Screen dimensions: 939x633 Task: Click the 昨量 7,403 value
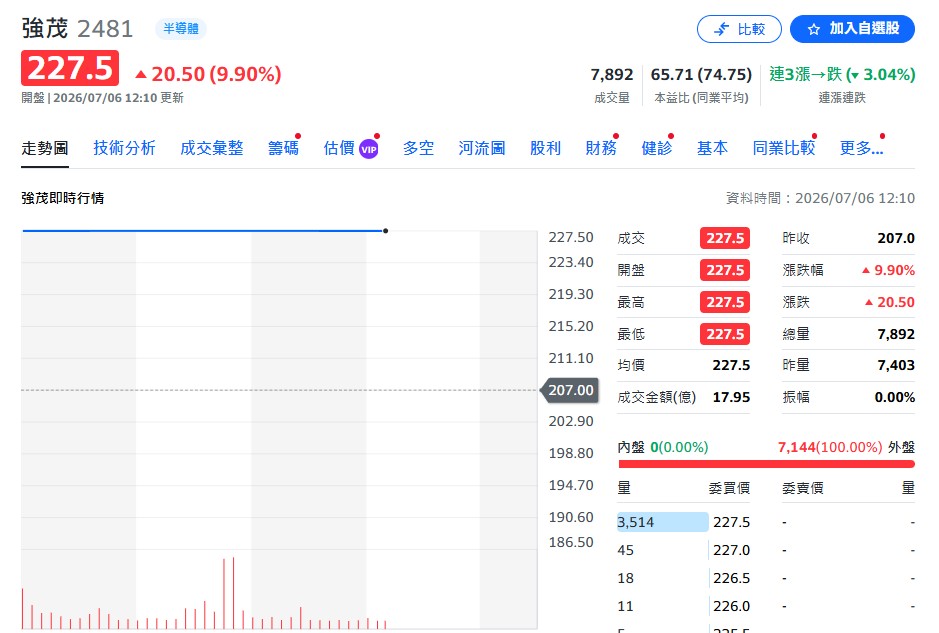pos(896,365)
